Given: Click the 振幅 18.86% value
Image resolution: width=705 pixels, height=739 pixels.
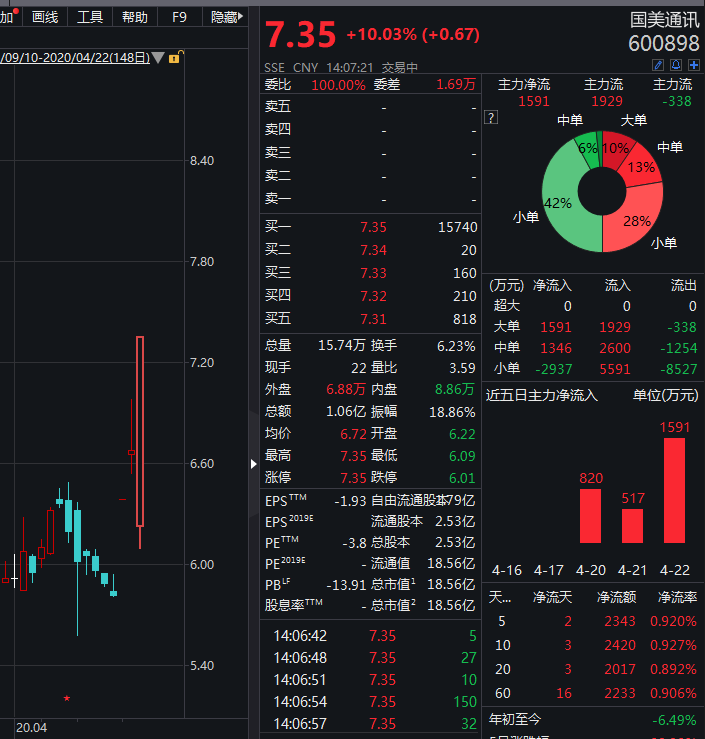Looking at the screenshot, I should tap(452, 412).
